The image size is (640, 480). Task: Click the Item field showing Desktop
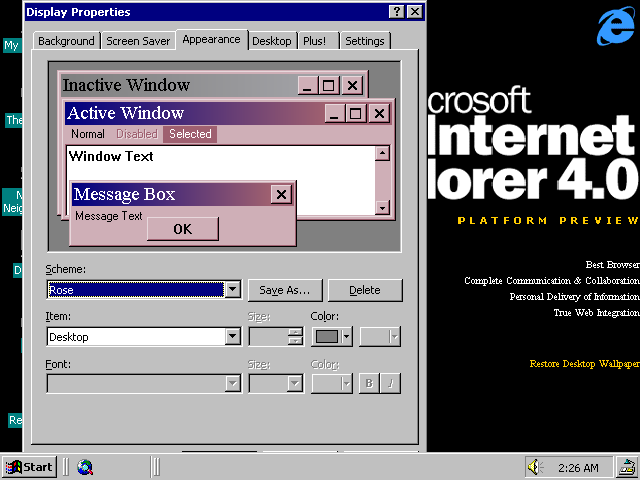coord(136,337)
